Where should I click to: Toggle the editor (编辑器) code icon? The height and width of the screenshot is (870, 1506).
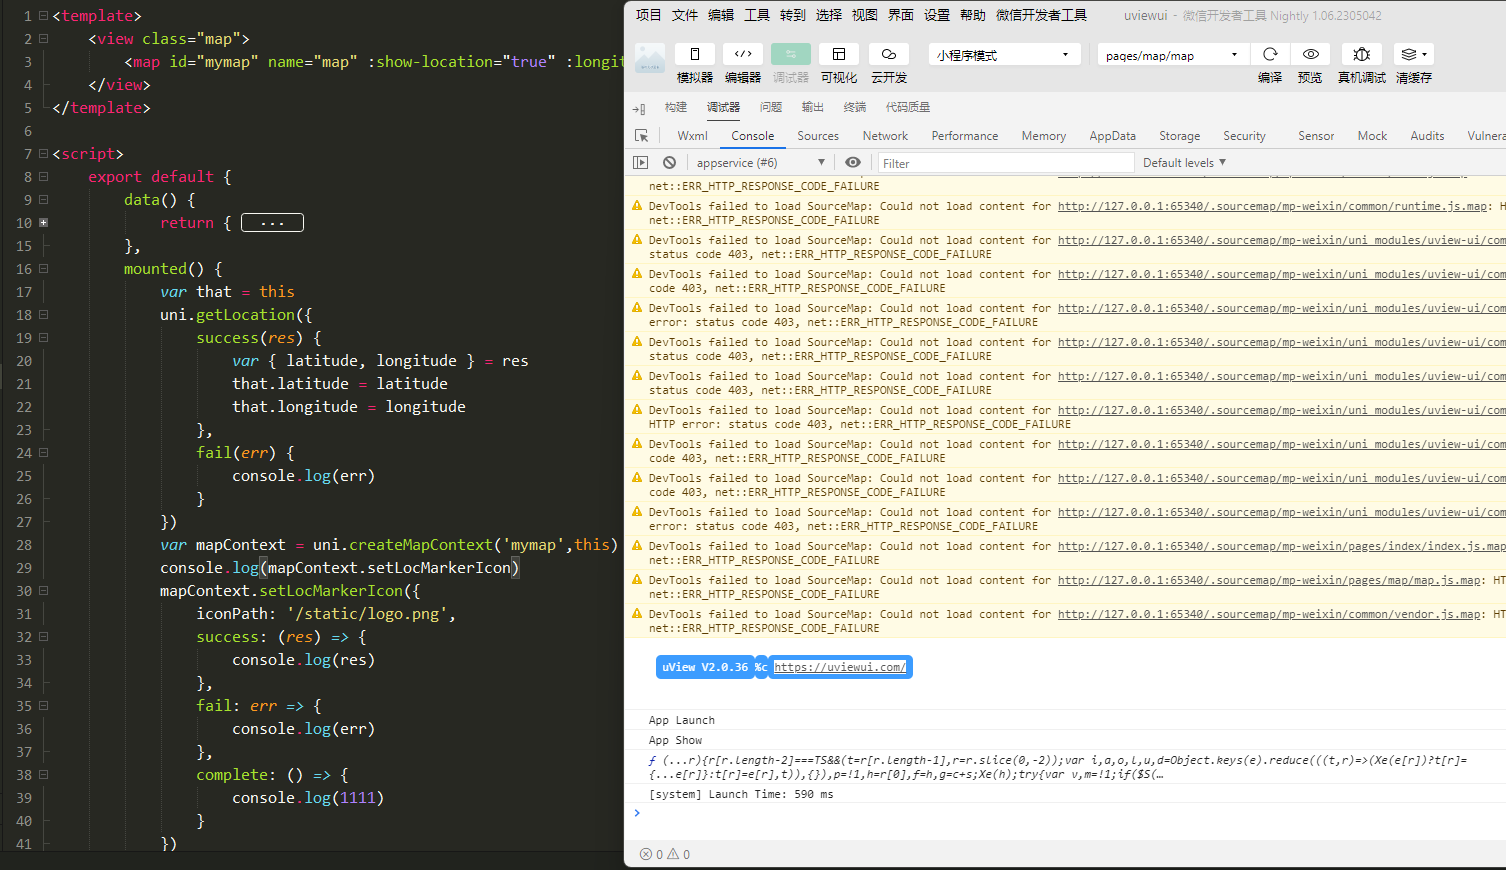[x=743, y=54]
